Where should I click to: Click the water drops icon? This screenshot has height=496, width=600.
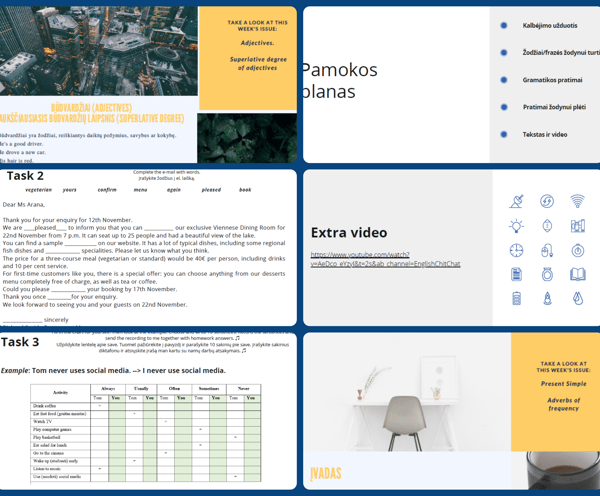click(578, 299)
